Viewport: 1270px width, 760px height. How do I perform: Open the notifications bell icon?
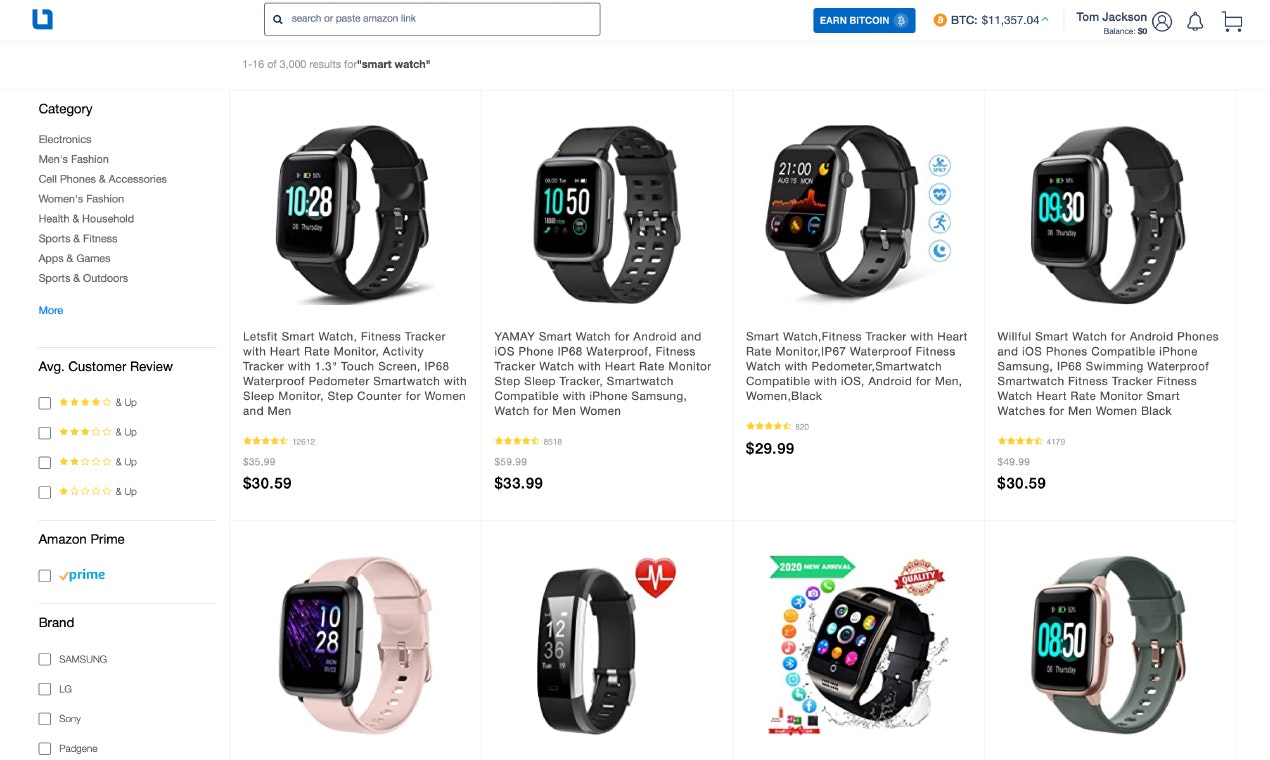[x=1195, y=21]
